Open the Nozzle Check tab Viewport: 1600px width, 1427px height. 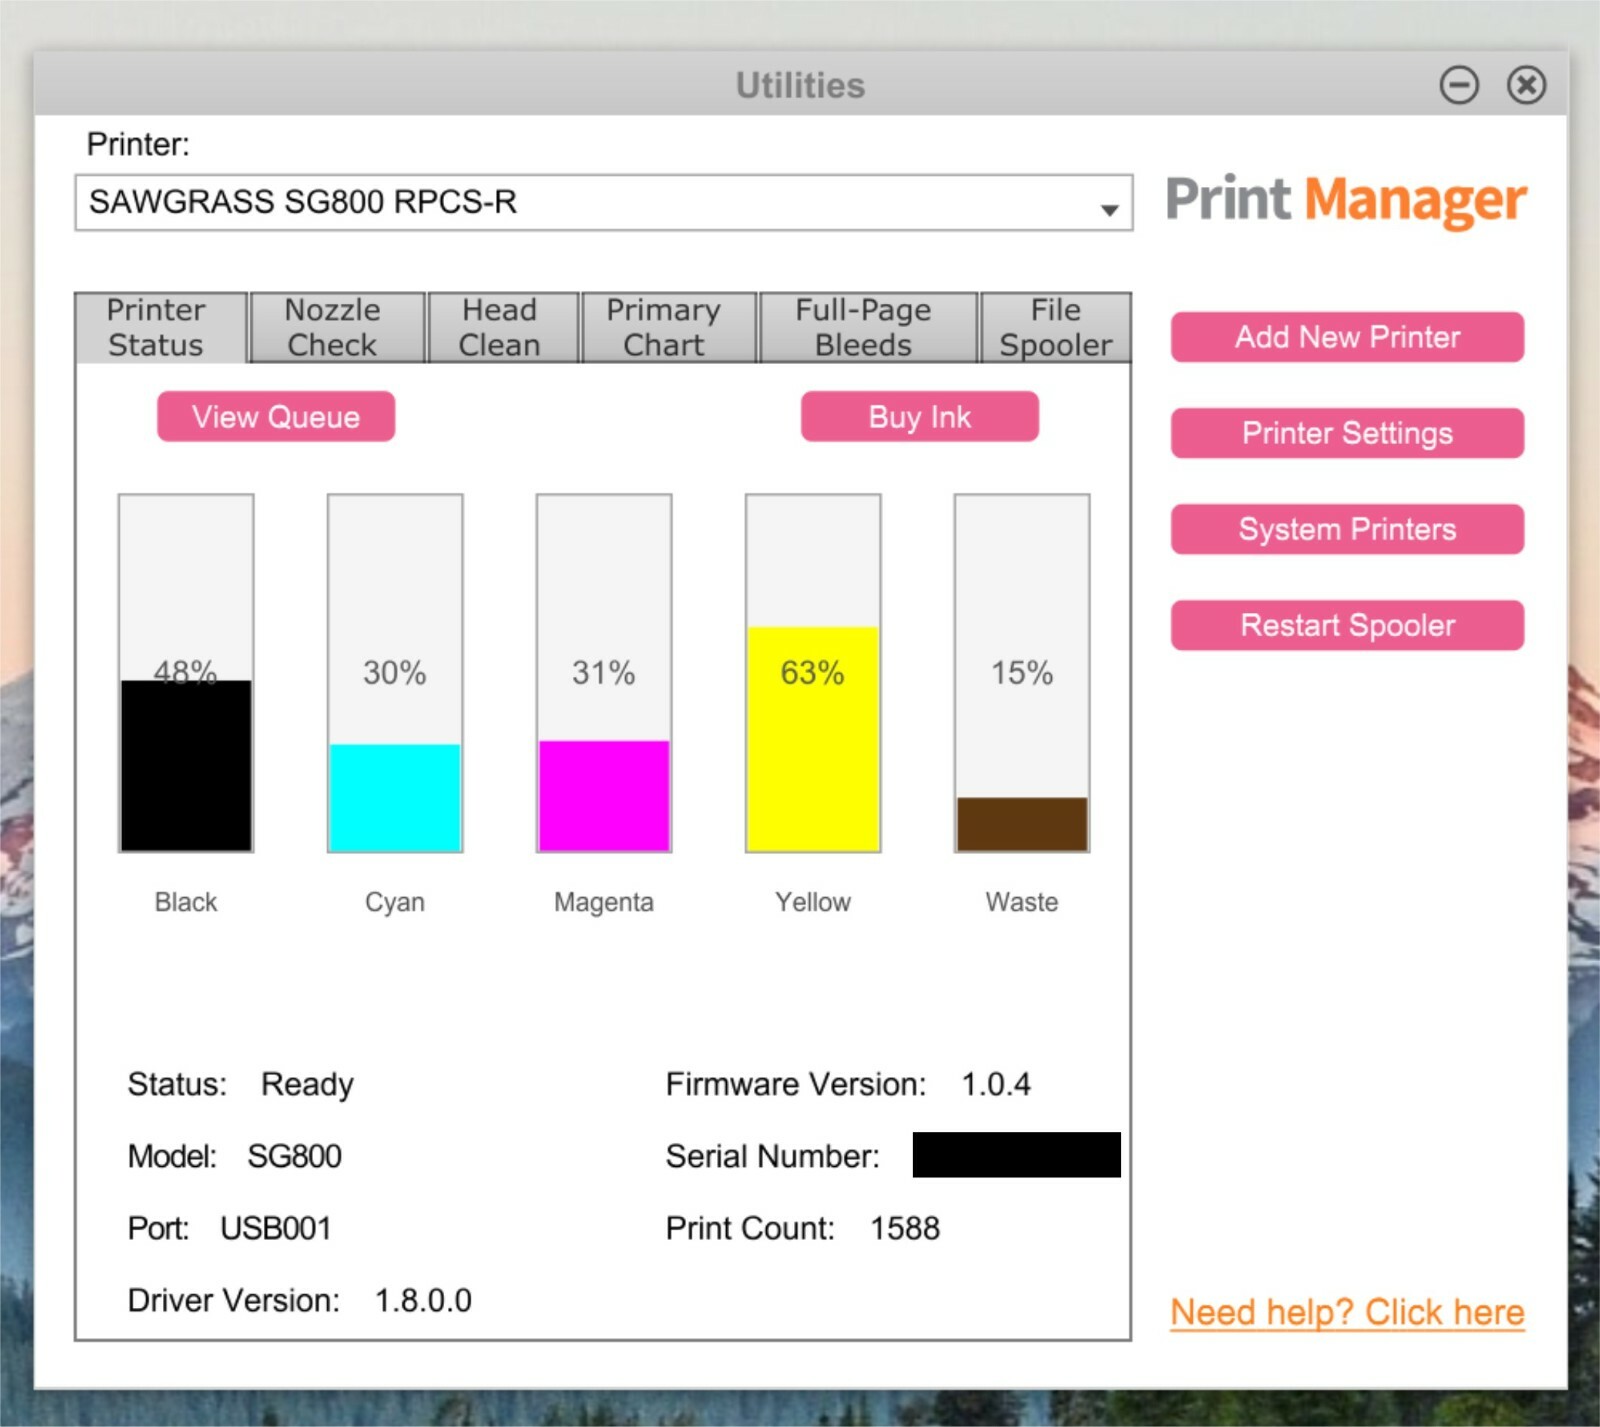click(337, 327)
